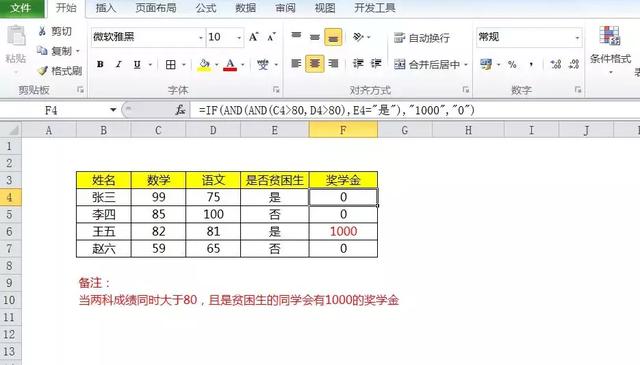Image resolution: width=640 pixels, height=365 pixels.
Task: Align text left
Action: click(296, 63)
